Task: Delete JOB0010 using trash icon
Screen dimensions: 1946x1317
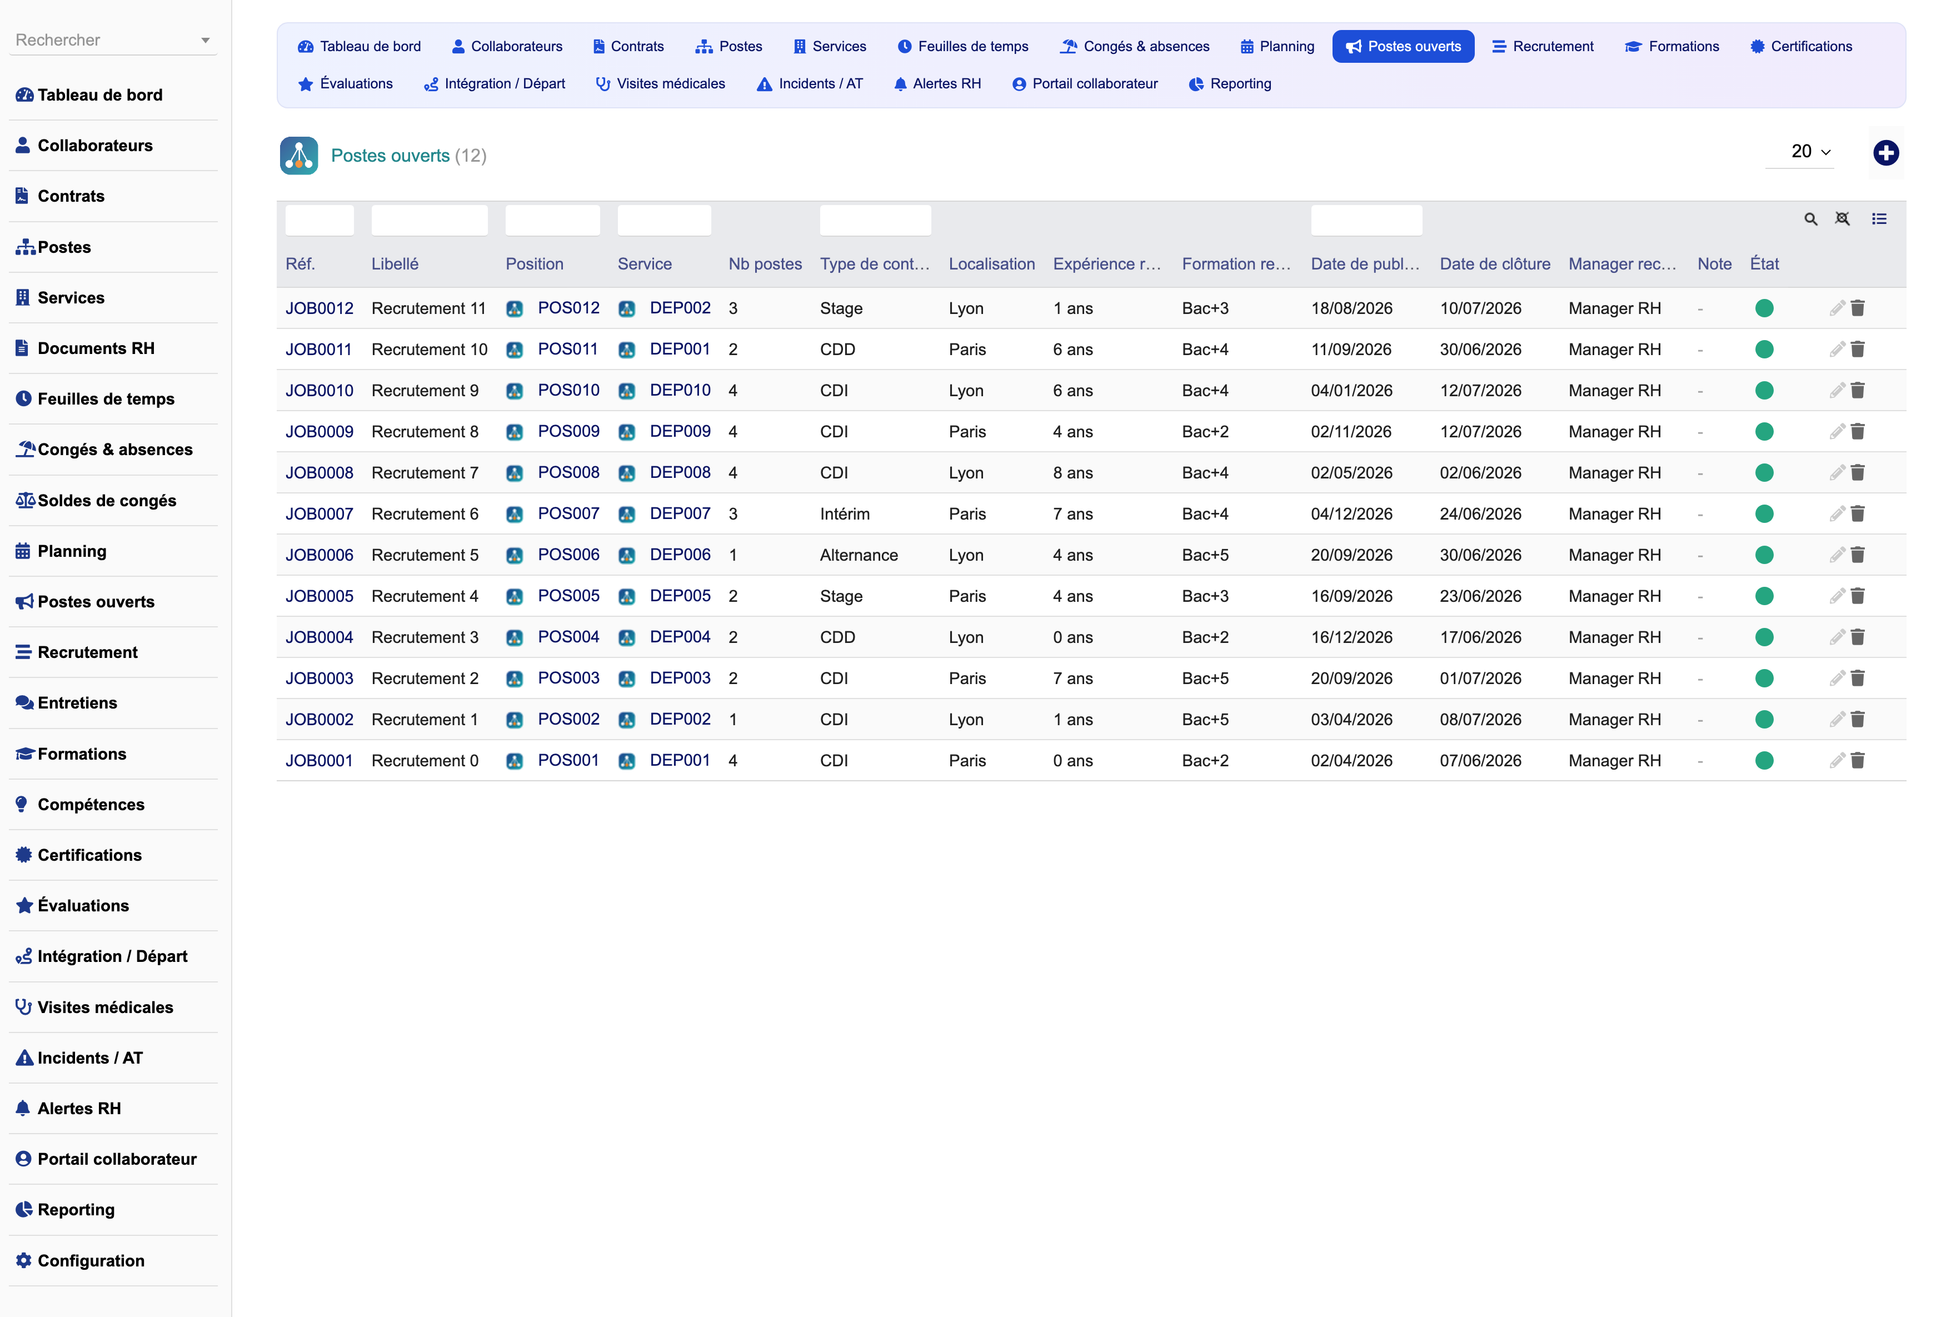Action: click(x=1857, y=390)
